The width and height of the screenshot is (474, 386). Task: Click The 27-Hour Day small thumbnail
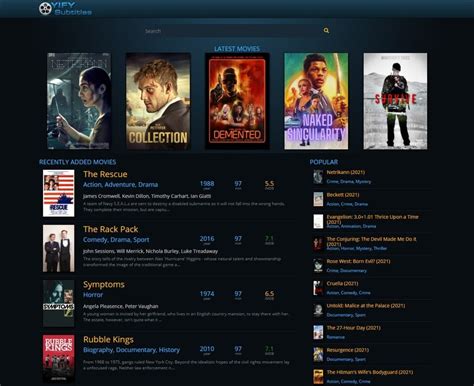pos(318,332)
